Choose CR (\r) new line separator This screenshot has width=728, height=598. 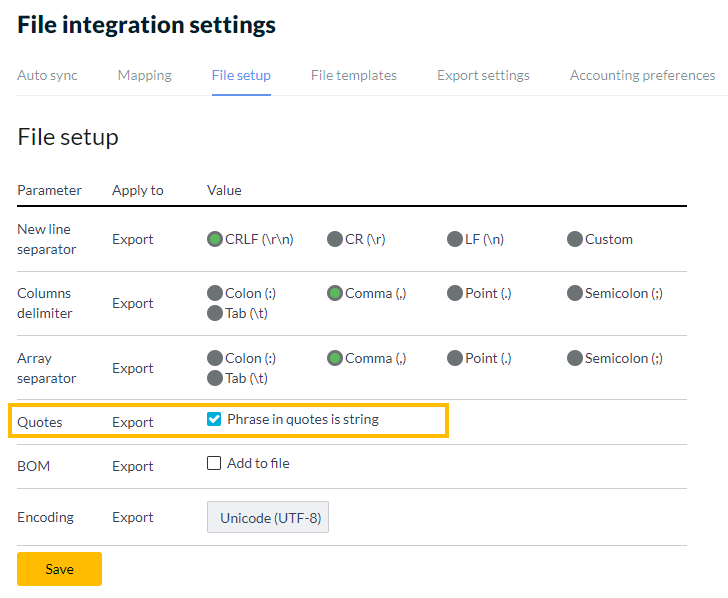pyautogui.click(x=335, y=239)
